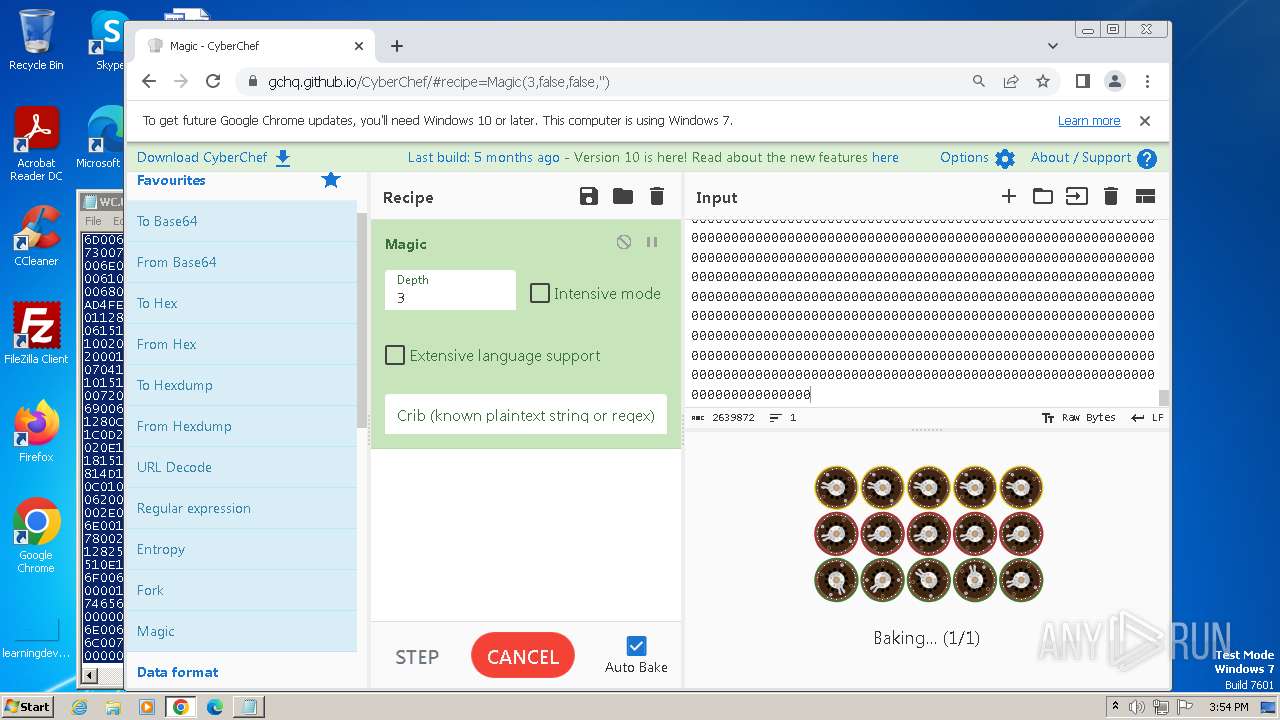Open the Learn more link
The image size is (1280, 720).
pyautogui.click(x=1089, y=121)
